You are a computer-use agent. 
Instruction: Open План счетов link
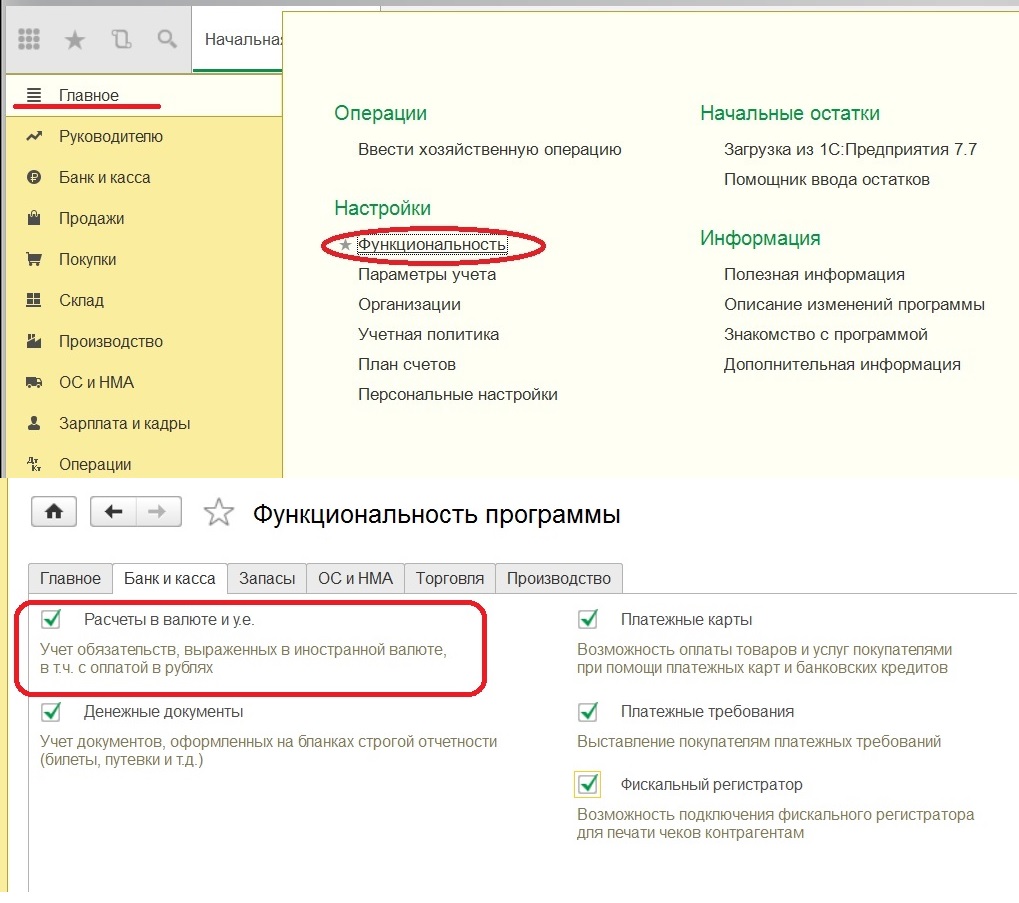407,364
